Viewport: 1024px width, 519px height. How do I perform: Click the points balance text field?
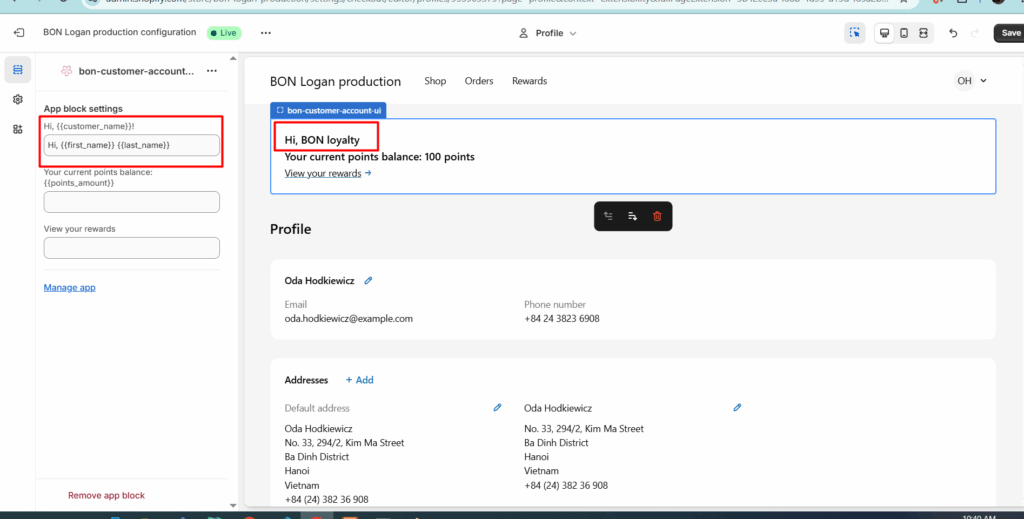pos(131,202)
